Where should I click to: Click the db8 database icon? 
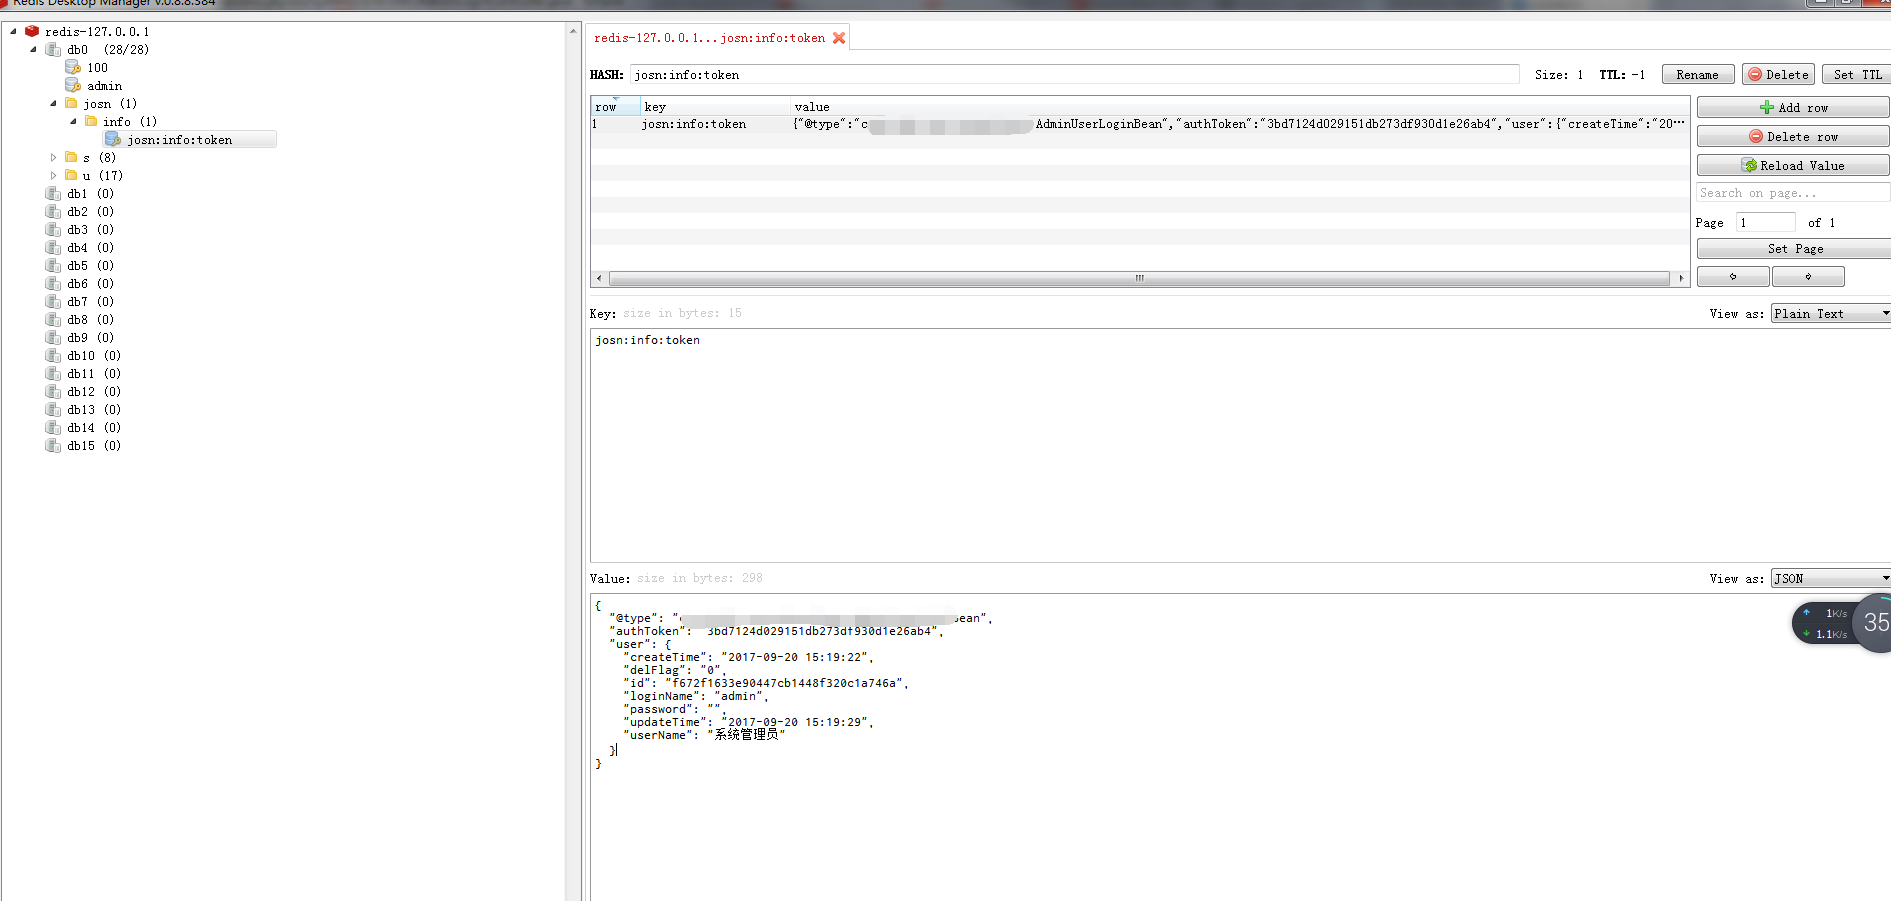(53, 319)
